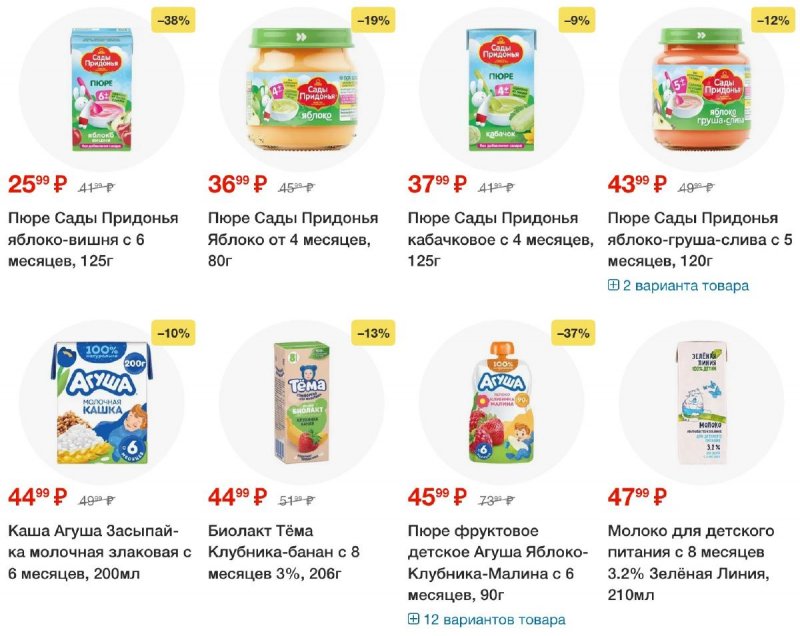Click the plus icon beside '2 варианта товара'

click(614, 286)
